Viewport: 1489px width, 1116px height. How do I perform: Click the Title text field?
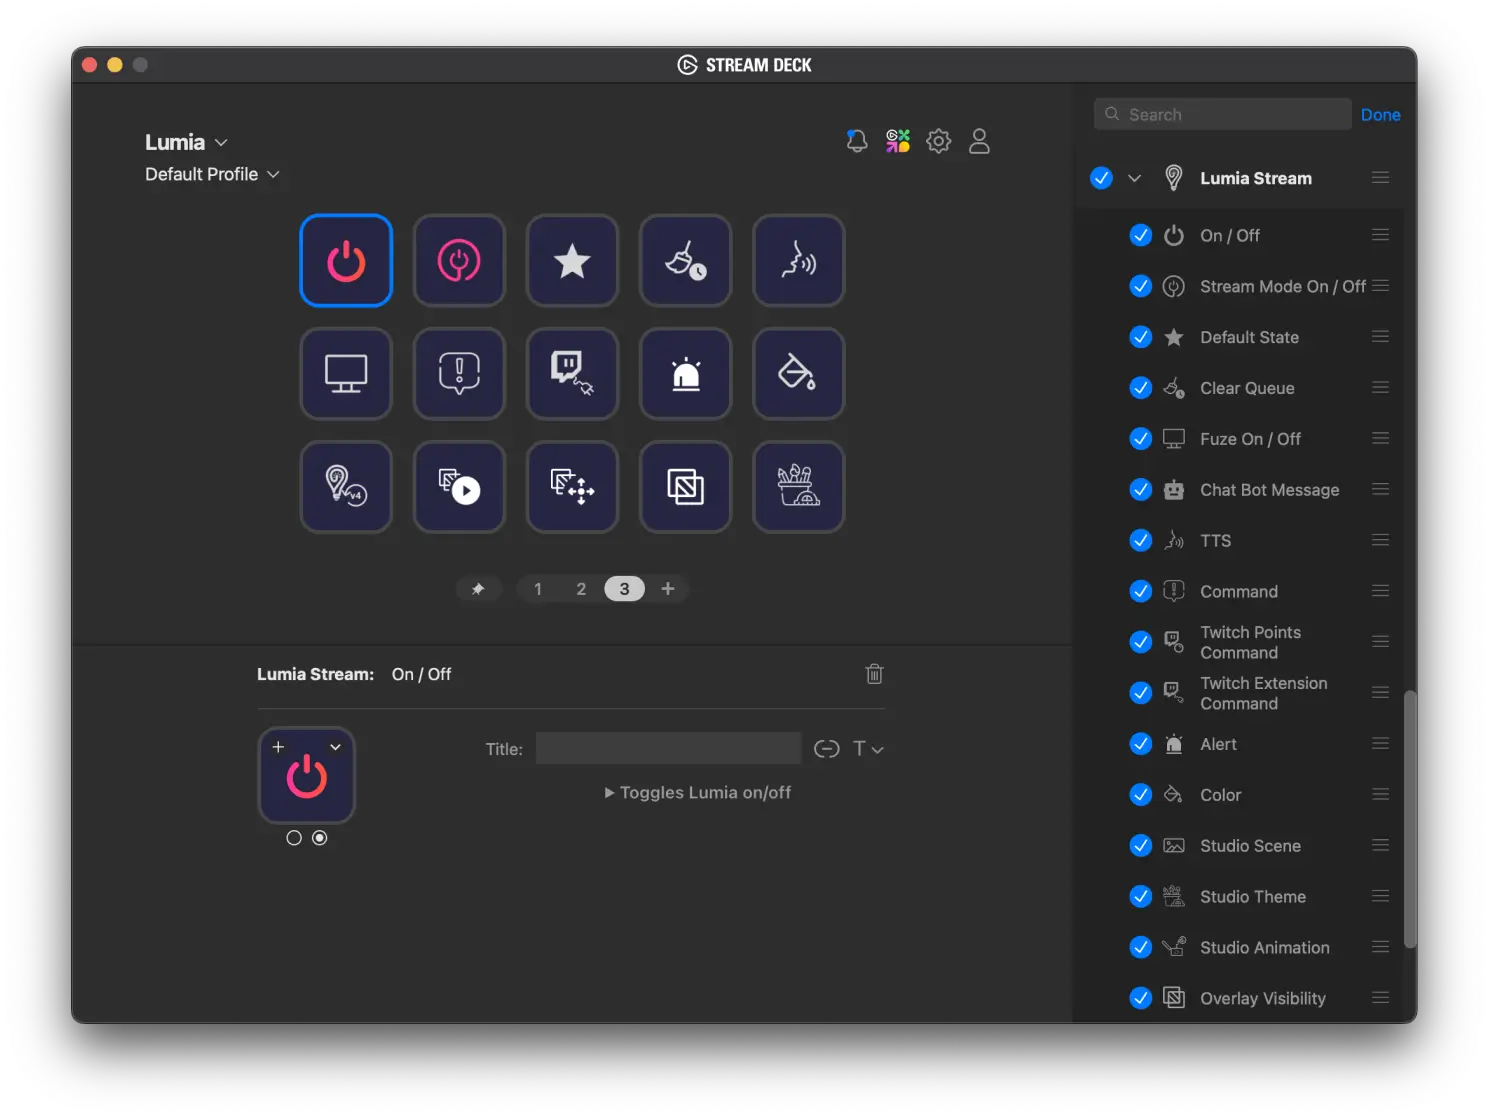[668, 748]
